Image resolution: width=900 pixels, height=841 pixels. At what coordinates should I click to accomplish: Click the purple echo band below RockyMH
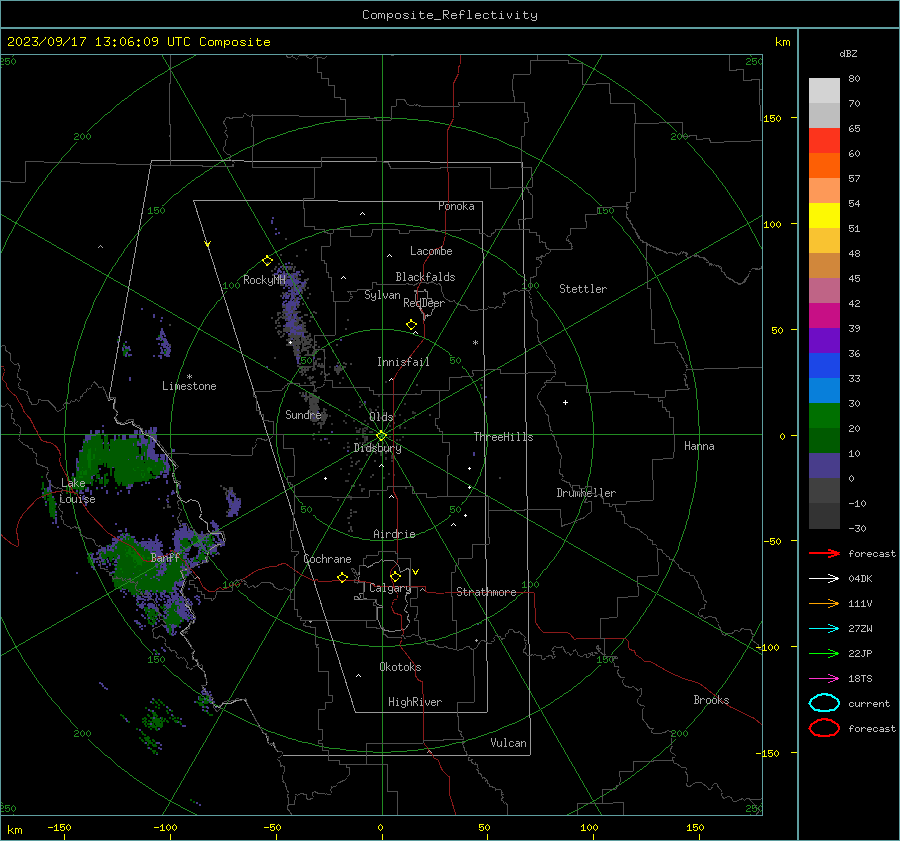click(294, 313)
